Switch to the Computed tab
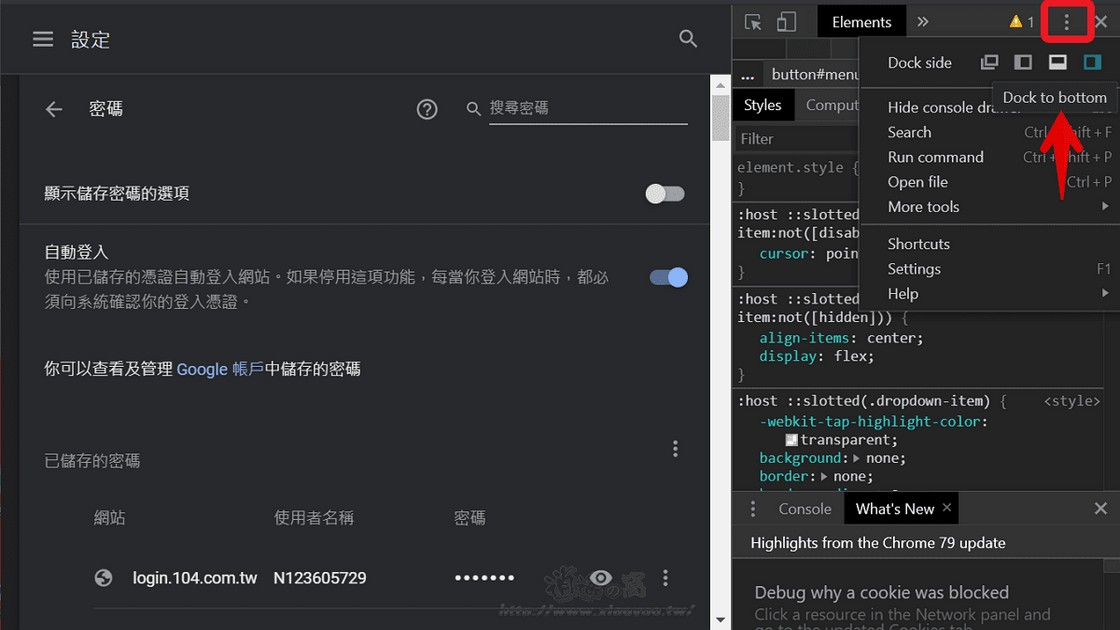This screenshot has height=630, width=1120. tap(832, 105)
